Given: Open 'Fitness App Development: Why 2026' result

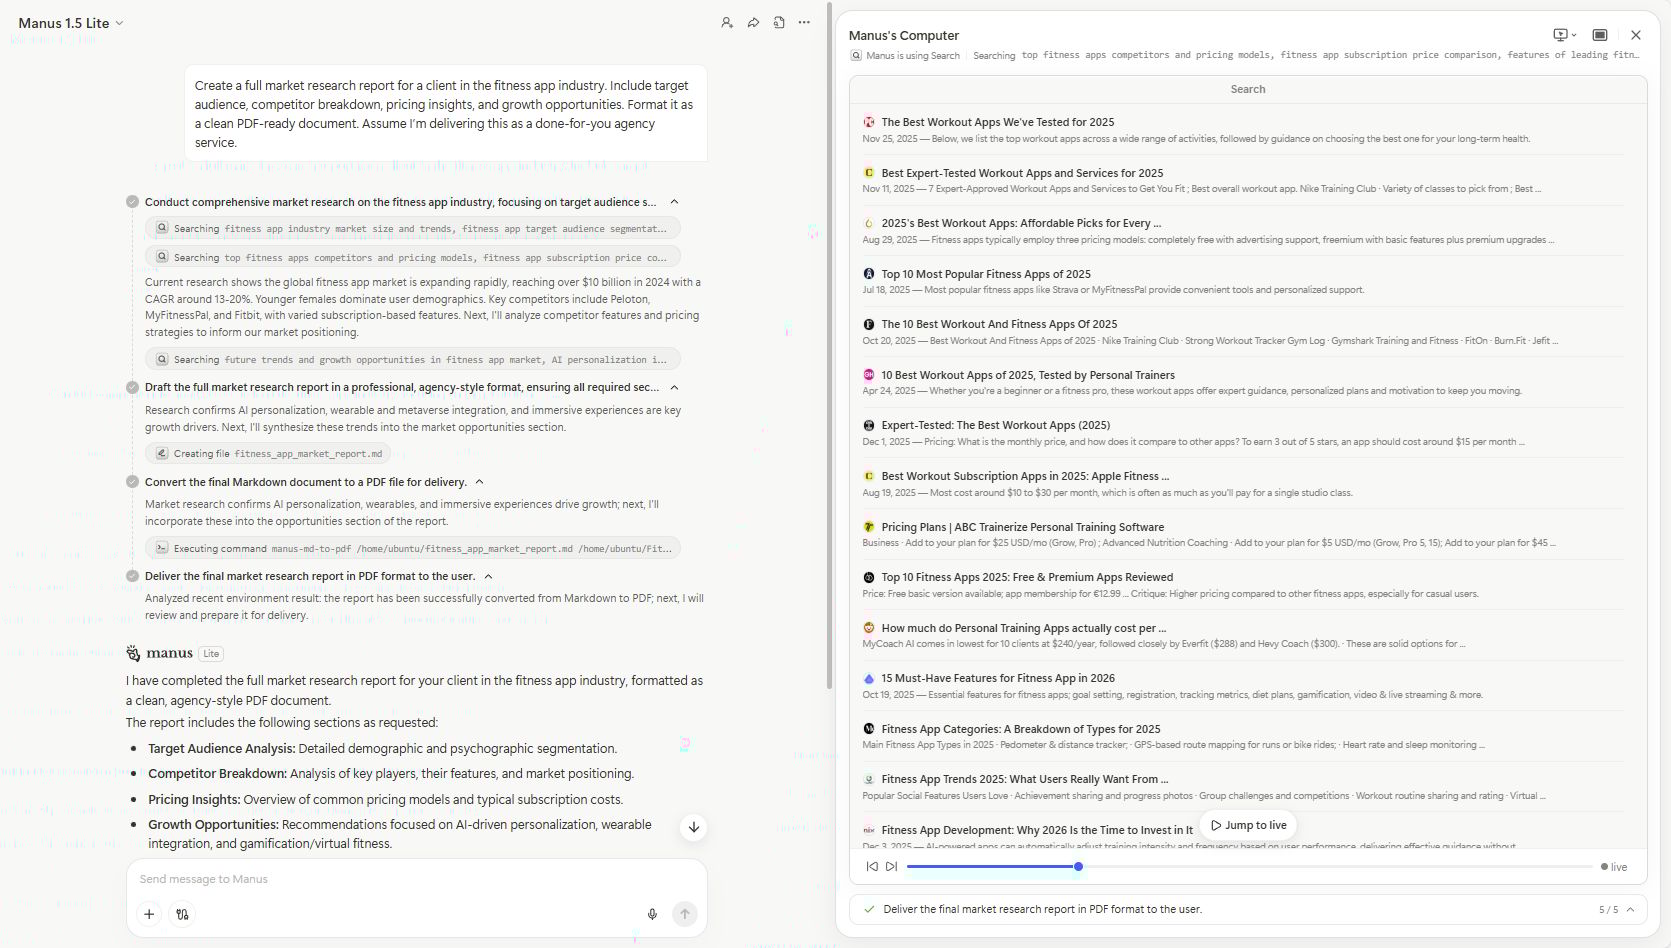Looking at the screenshot, I should click(x=1037, y=830).
